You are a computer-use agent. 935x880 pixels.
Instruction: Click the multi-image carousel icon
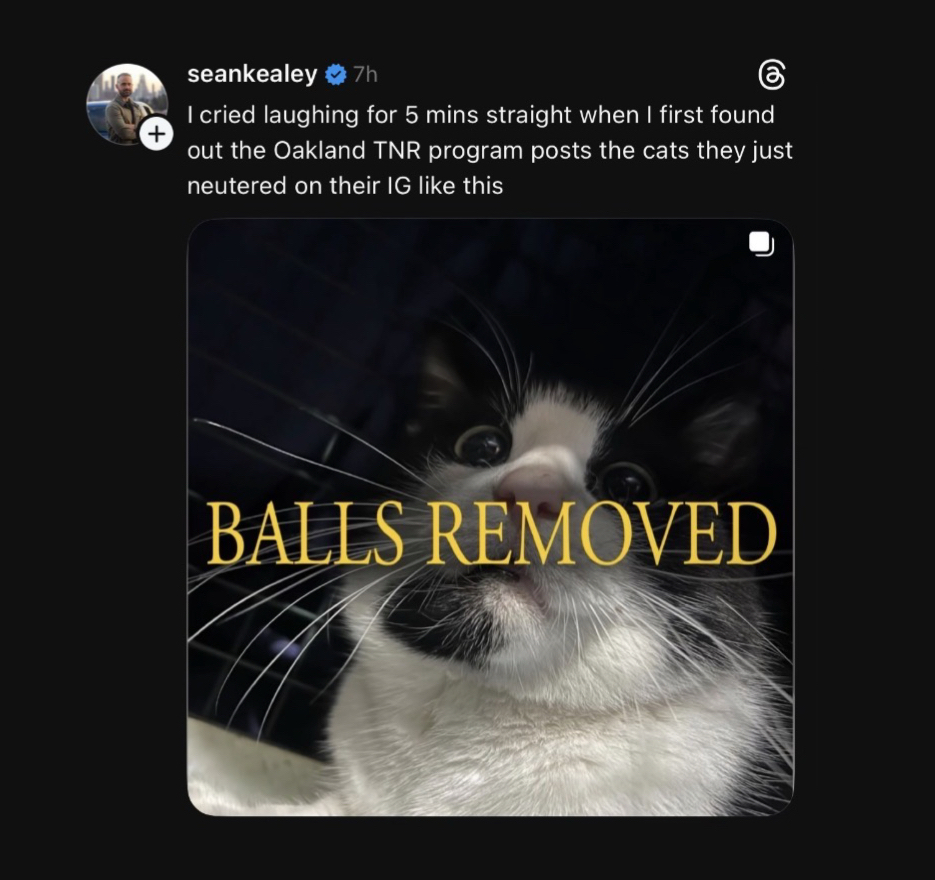coord(761,244)
